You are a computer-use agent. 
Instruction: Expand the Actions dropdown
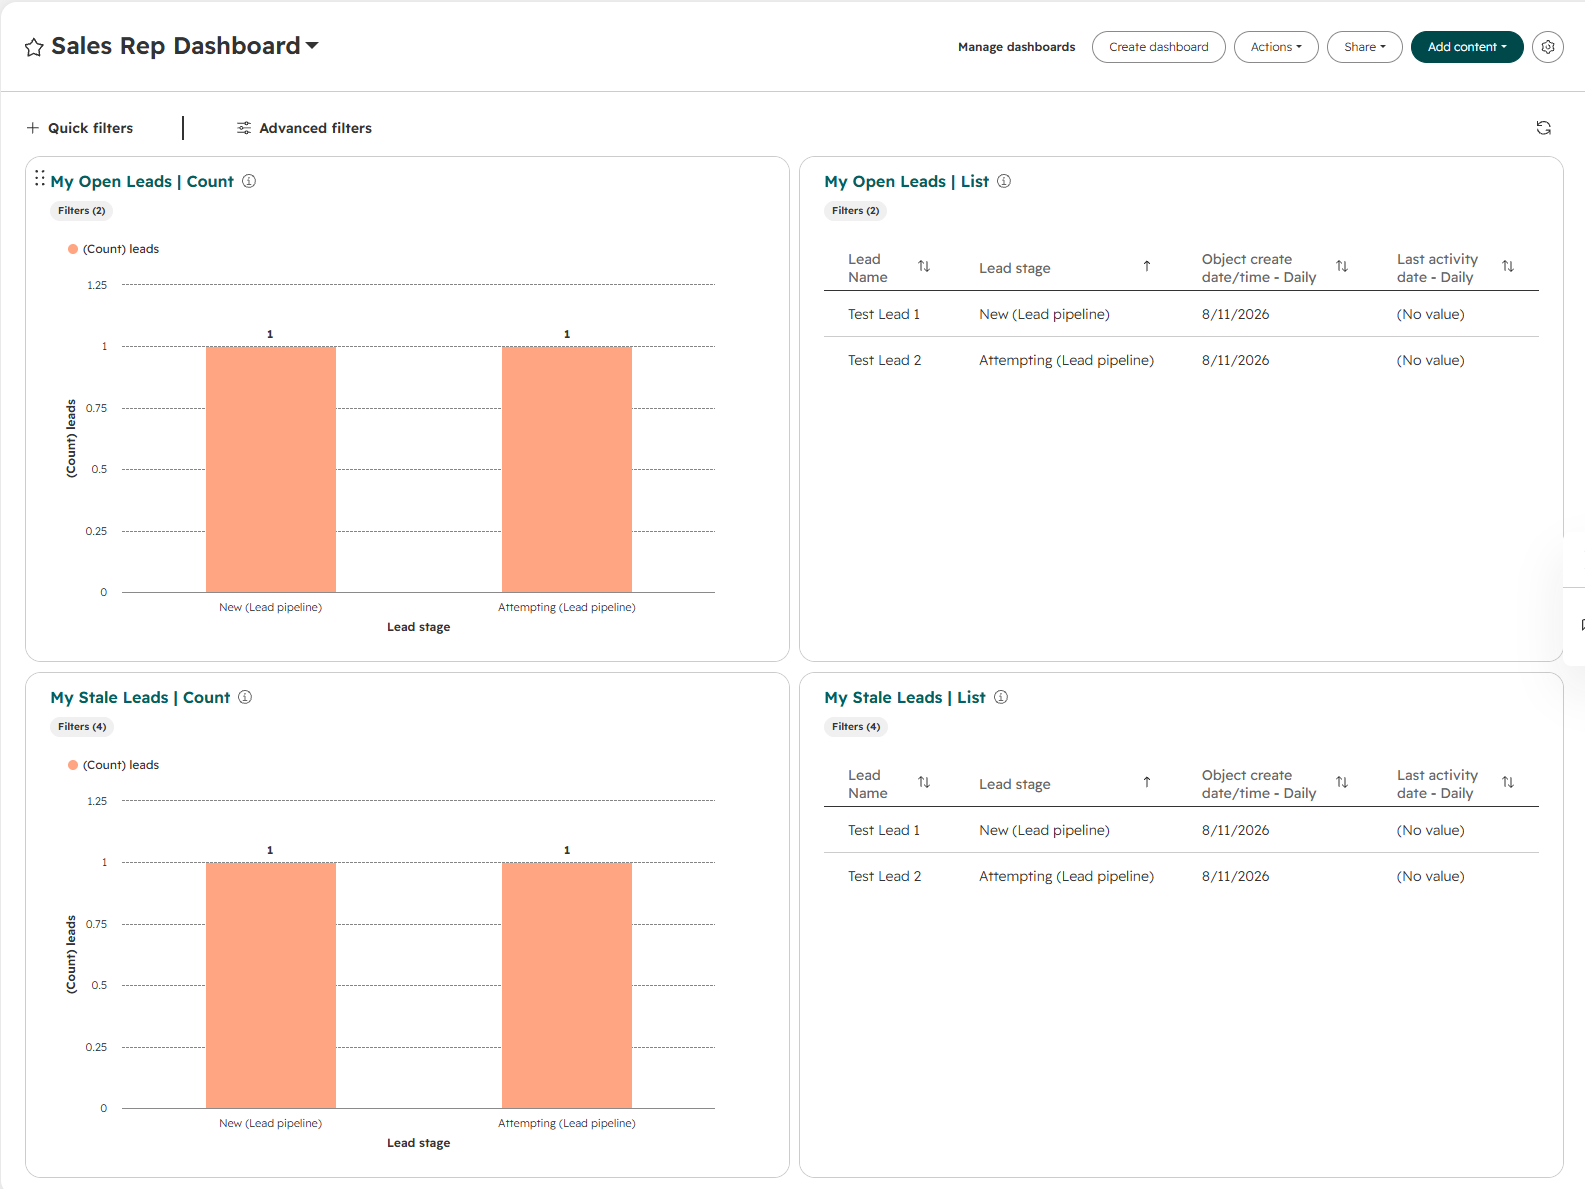tap(1276, 47)
